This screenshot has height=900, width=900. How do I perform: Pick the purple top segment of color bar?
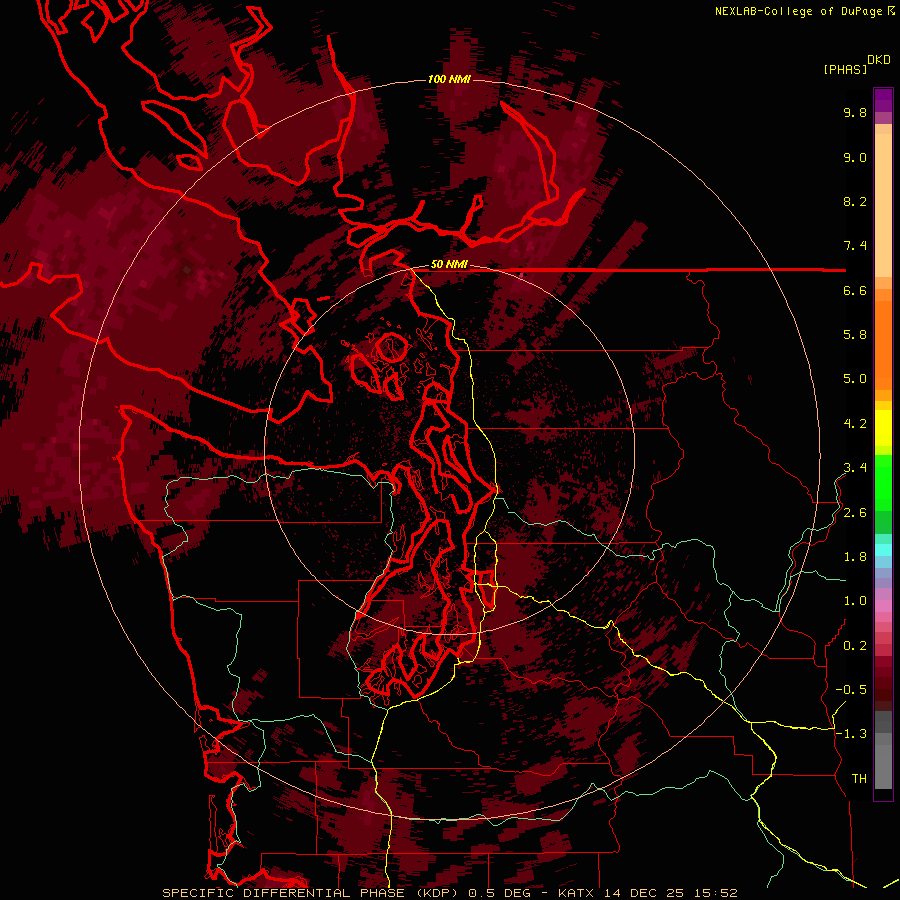click(883, 100)
